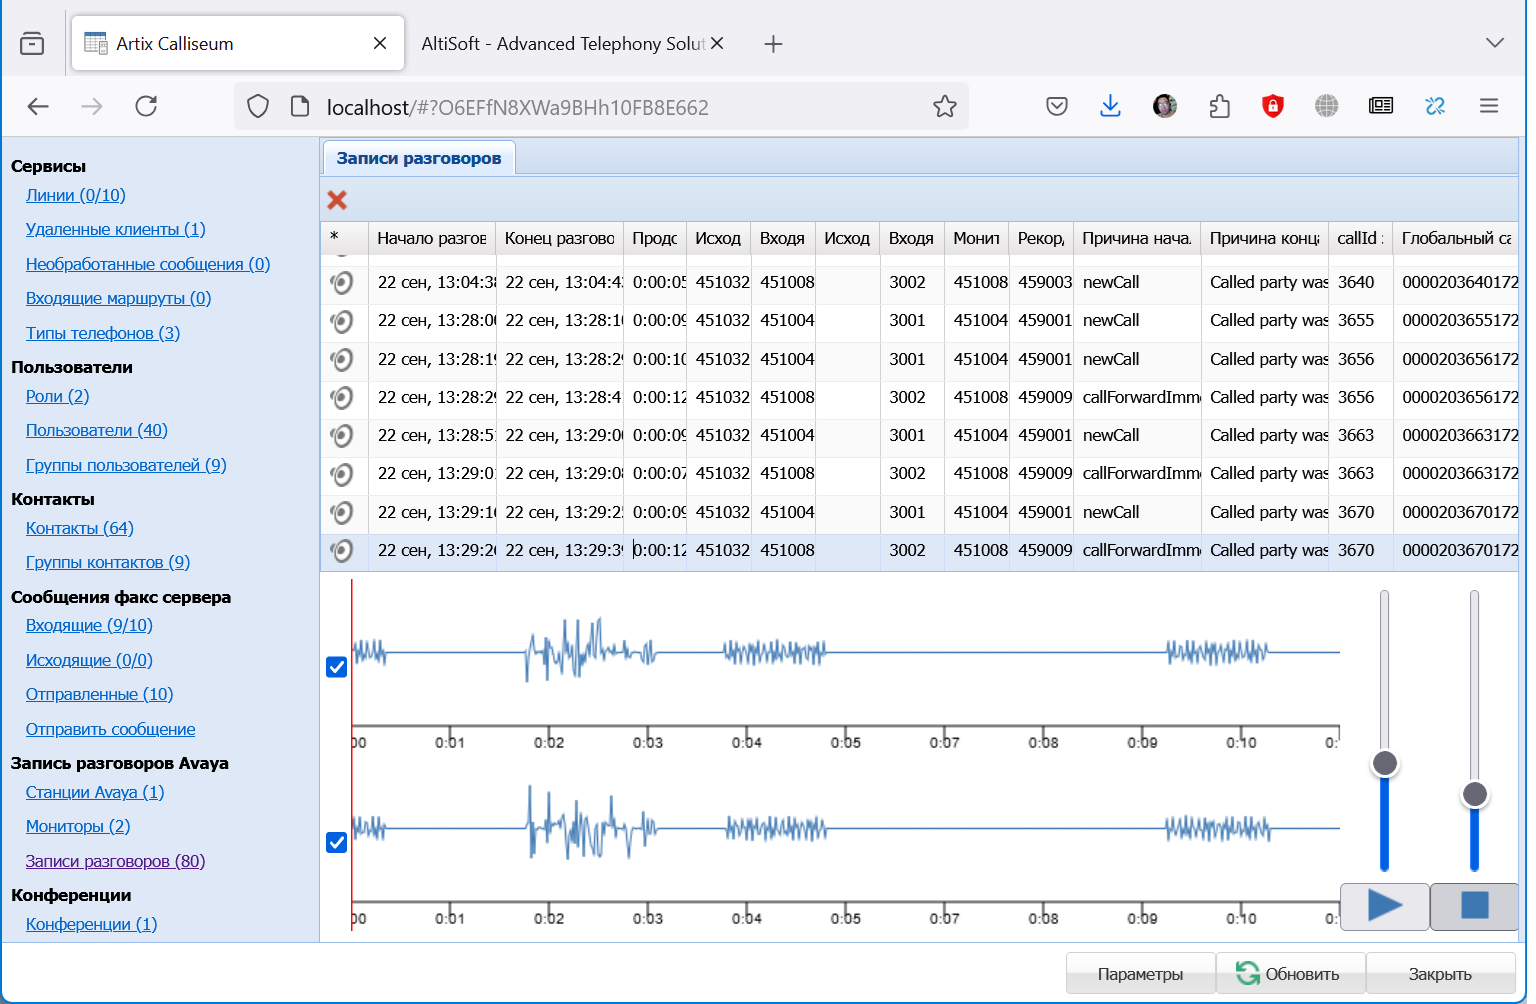Click the Параметры button
This screenshot has height=1004, width=1536.
click(x=1140, y=974)
